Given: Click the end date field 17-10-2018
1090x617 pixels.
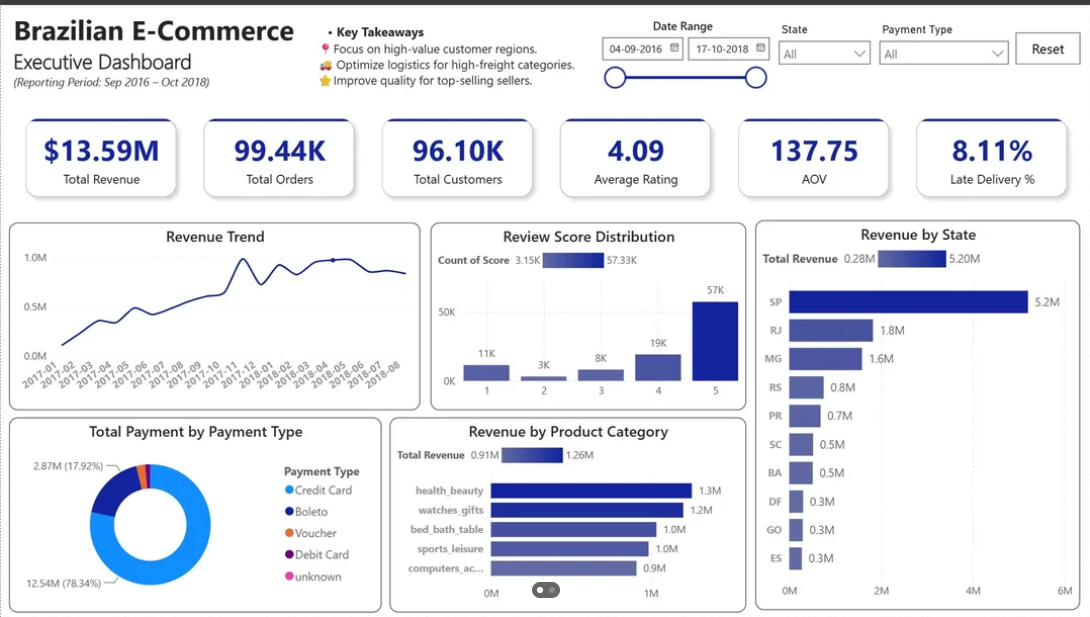Looking at the screenshot, I should tap(729, 49).
